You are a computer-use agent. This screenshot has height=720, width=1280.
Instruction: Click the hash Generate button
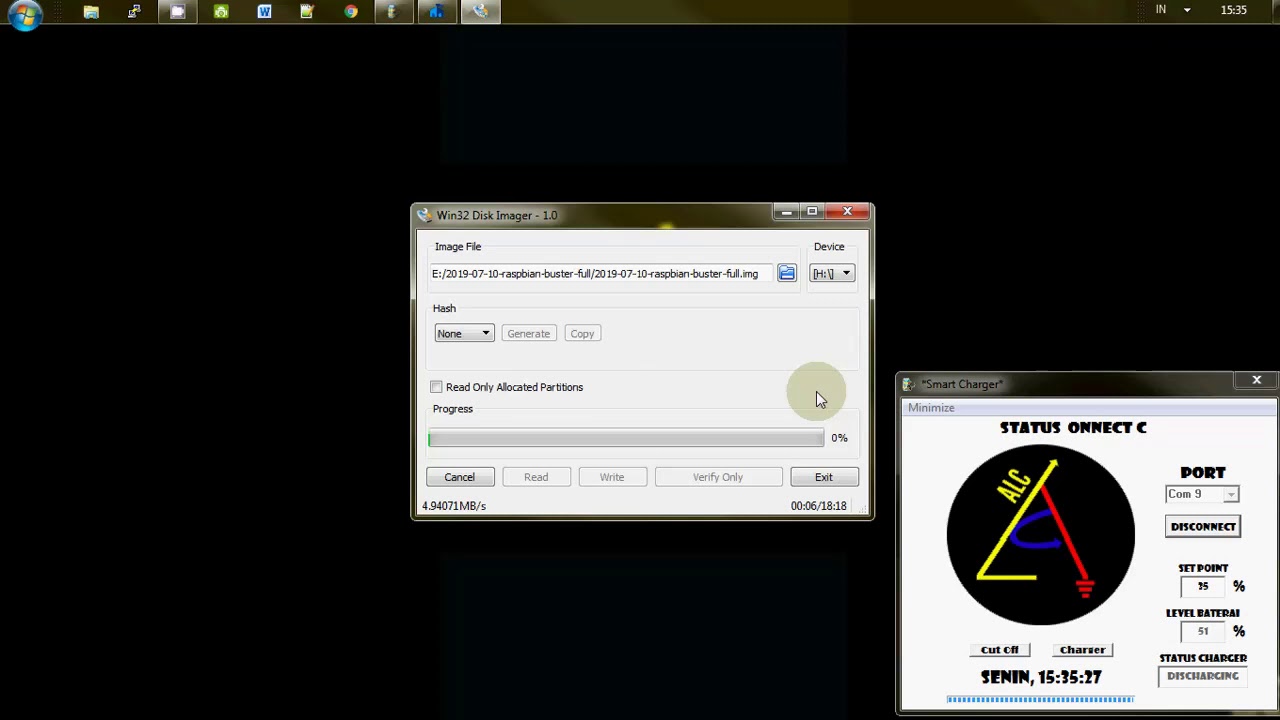point(528,333)
